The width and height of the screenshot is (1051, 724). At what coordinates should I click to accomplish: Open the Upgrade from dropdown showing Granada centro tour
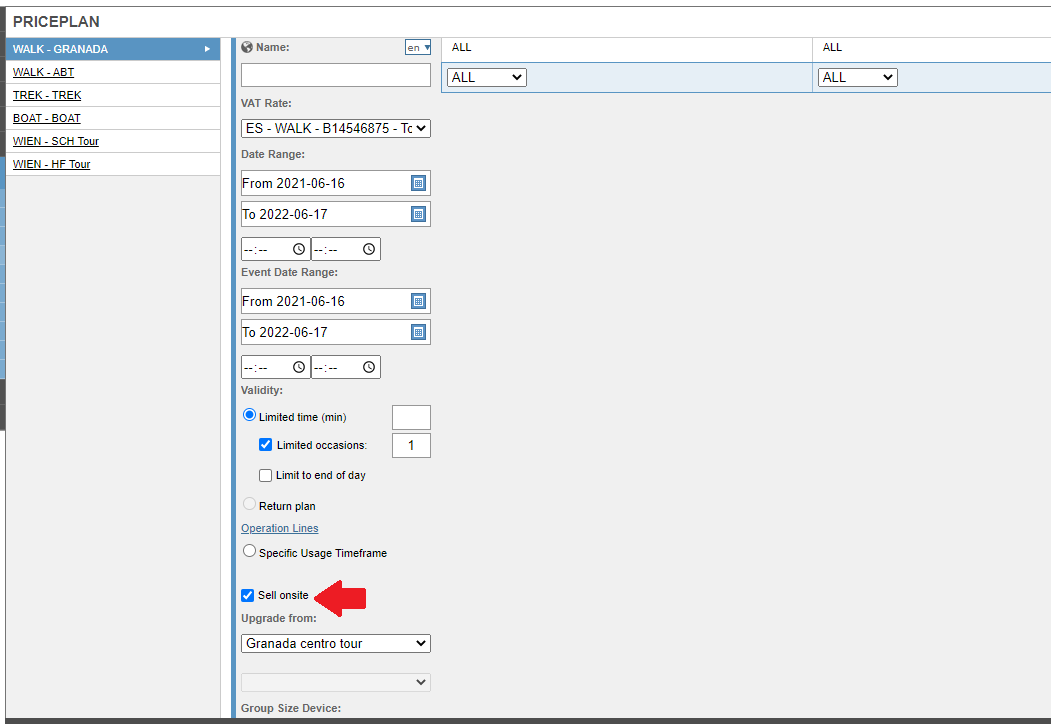335,643
